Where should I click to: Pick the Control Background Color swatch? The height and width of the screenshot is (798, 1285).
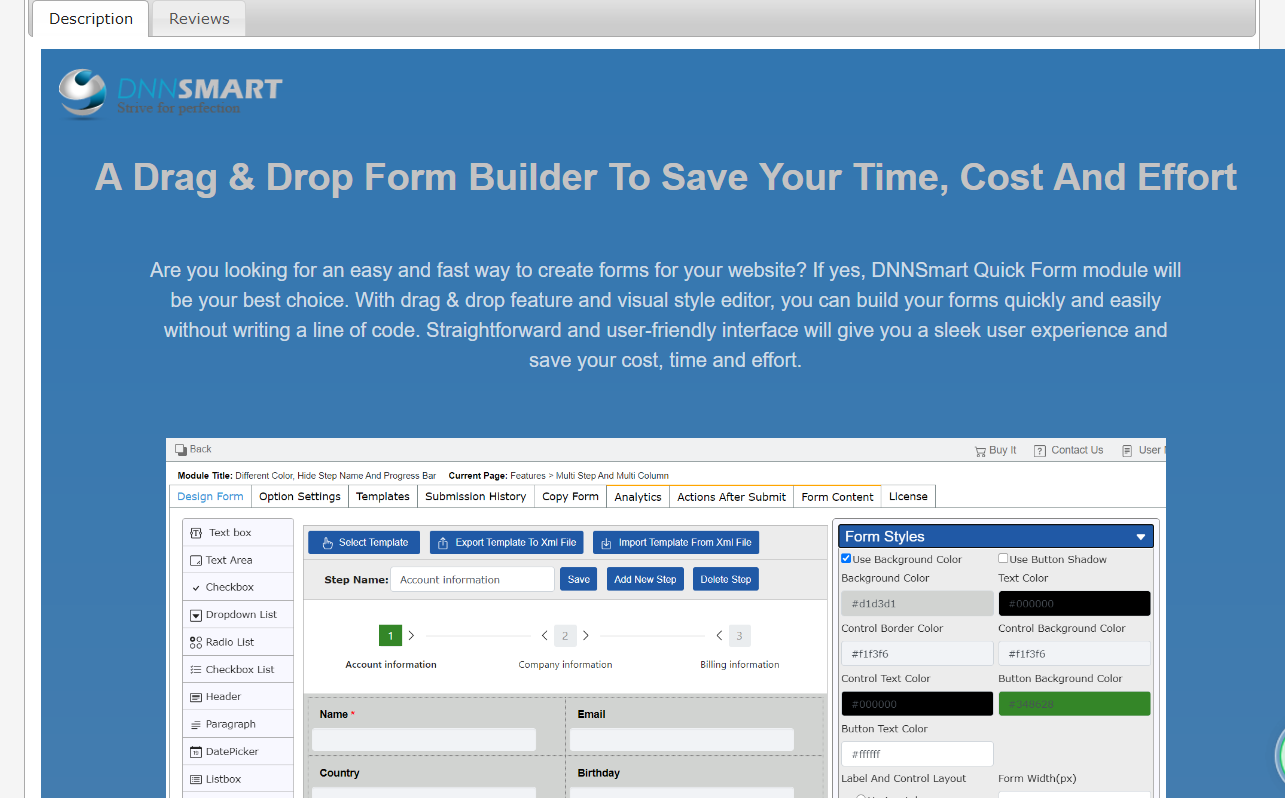(1074, 654)
